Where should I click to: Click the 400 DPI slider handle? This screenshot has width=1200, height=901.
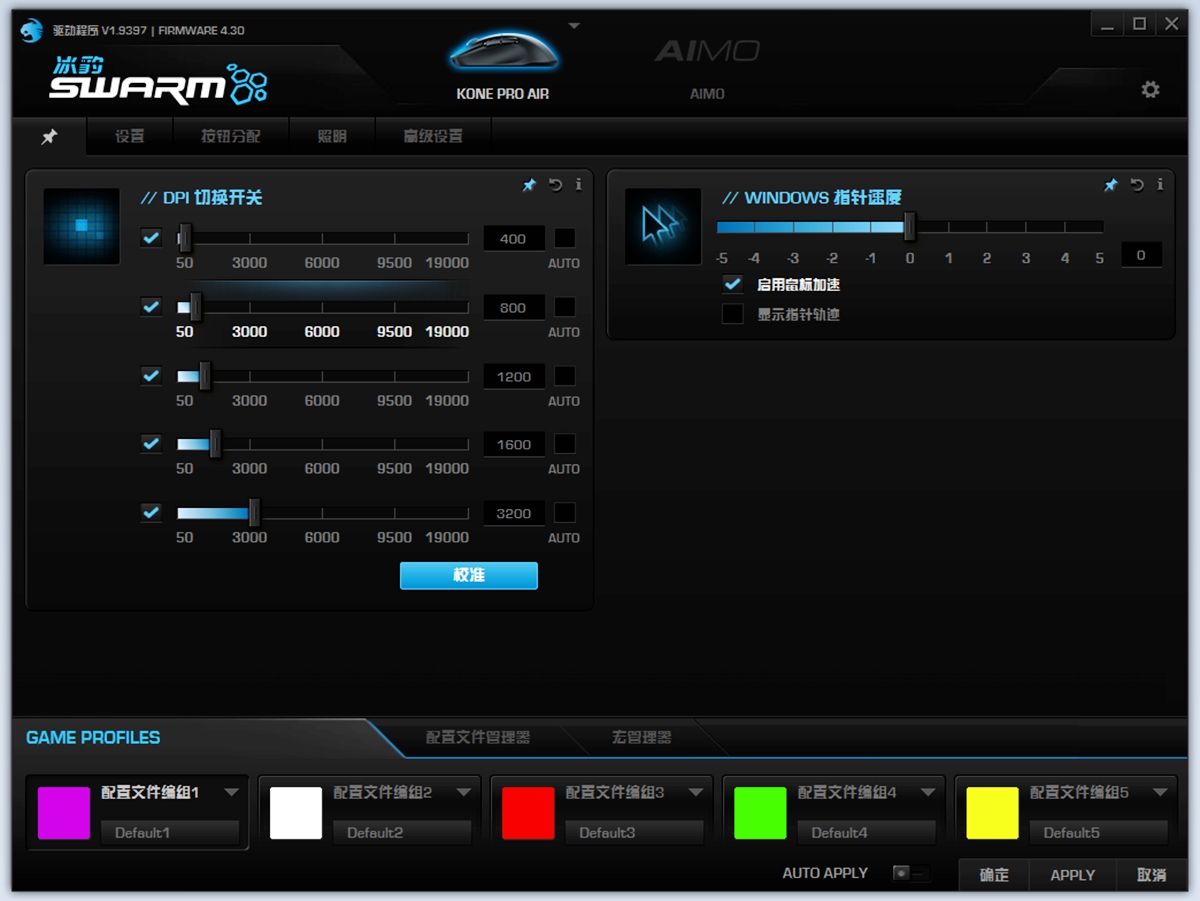click(x=185, y=238)
